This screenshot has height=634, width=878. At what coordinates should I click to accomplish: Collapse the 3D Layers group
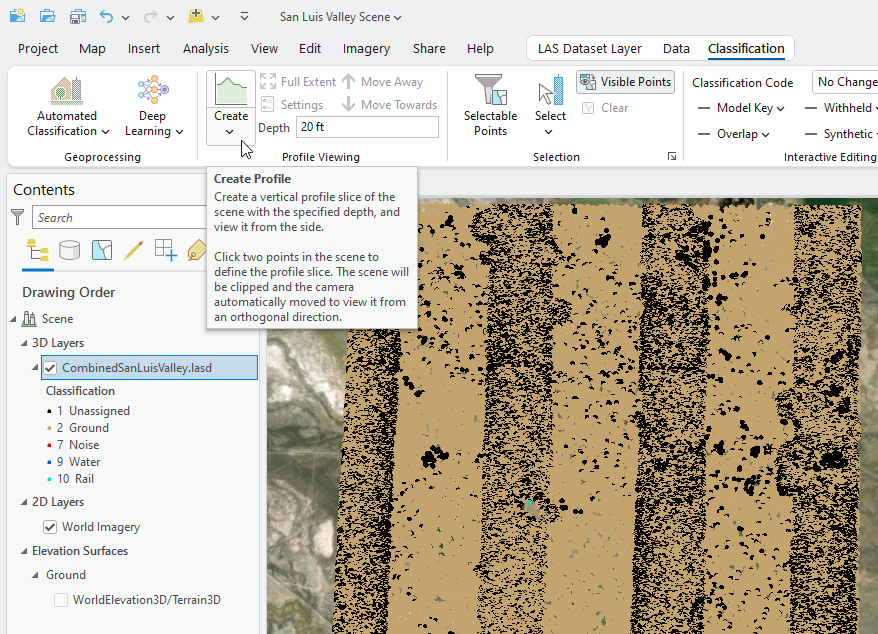[25, 343]
